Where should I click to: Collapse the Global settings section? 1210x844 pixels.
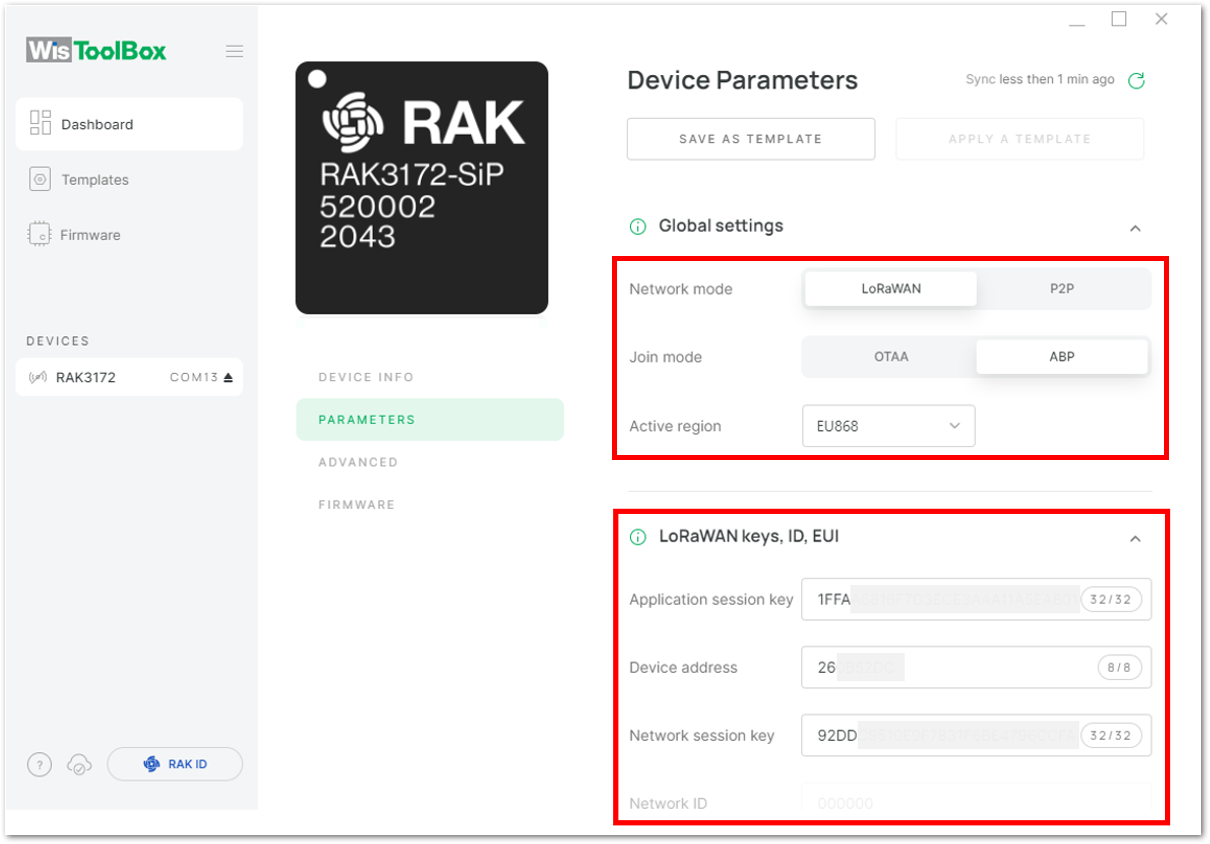pyautogui.click(x=1135, y=228)
